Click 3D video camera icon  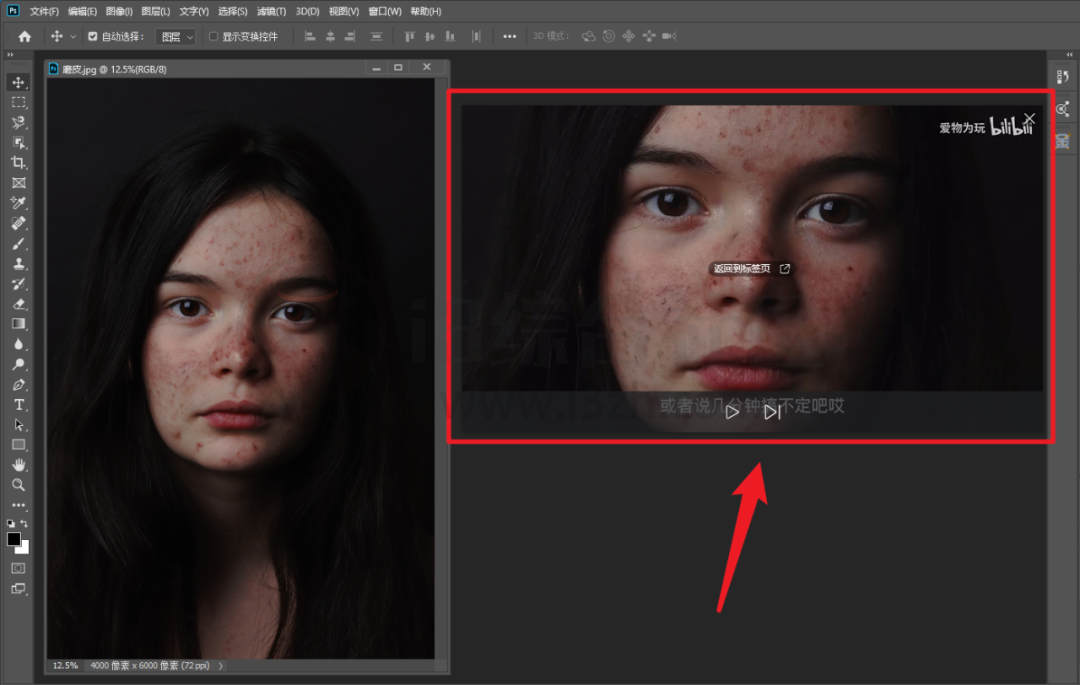click(x=669, y=36)
